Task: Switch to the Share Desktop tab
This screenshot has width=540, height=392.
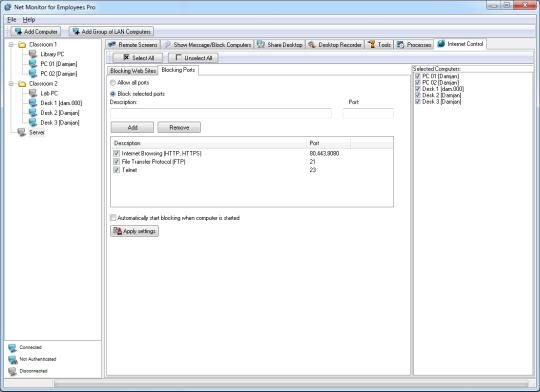Action: (280, 44)
